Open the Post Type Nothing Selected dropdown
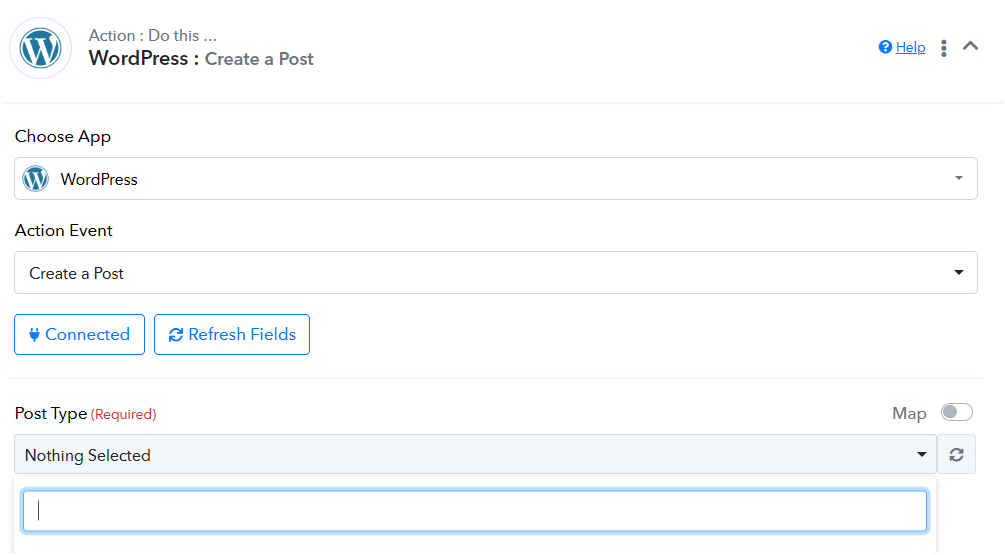The width and height of the screenshot is (1005, 555). [x=476, y=454]
